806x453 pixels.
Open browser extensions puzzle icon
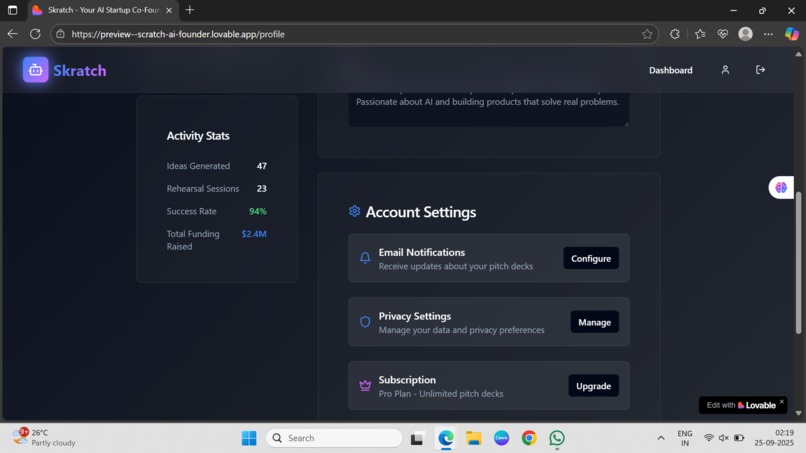coord(674,34)
